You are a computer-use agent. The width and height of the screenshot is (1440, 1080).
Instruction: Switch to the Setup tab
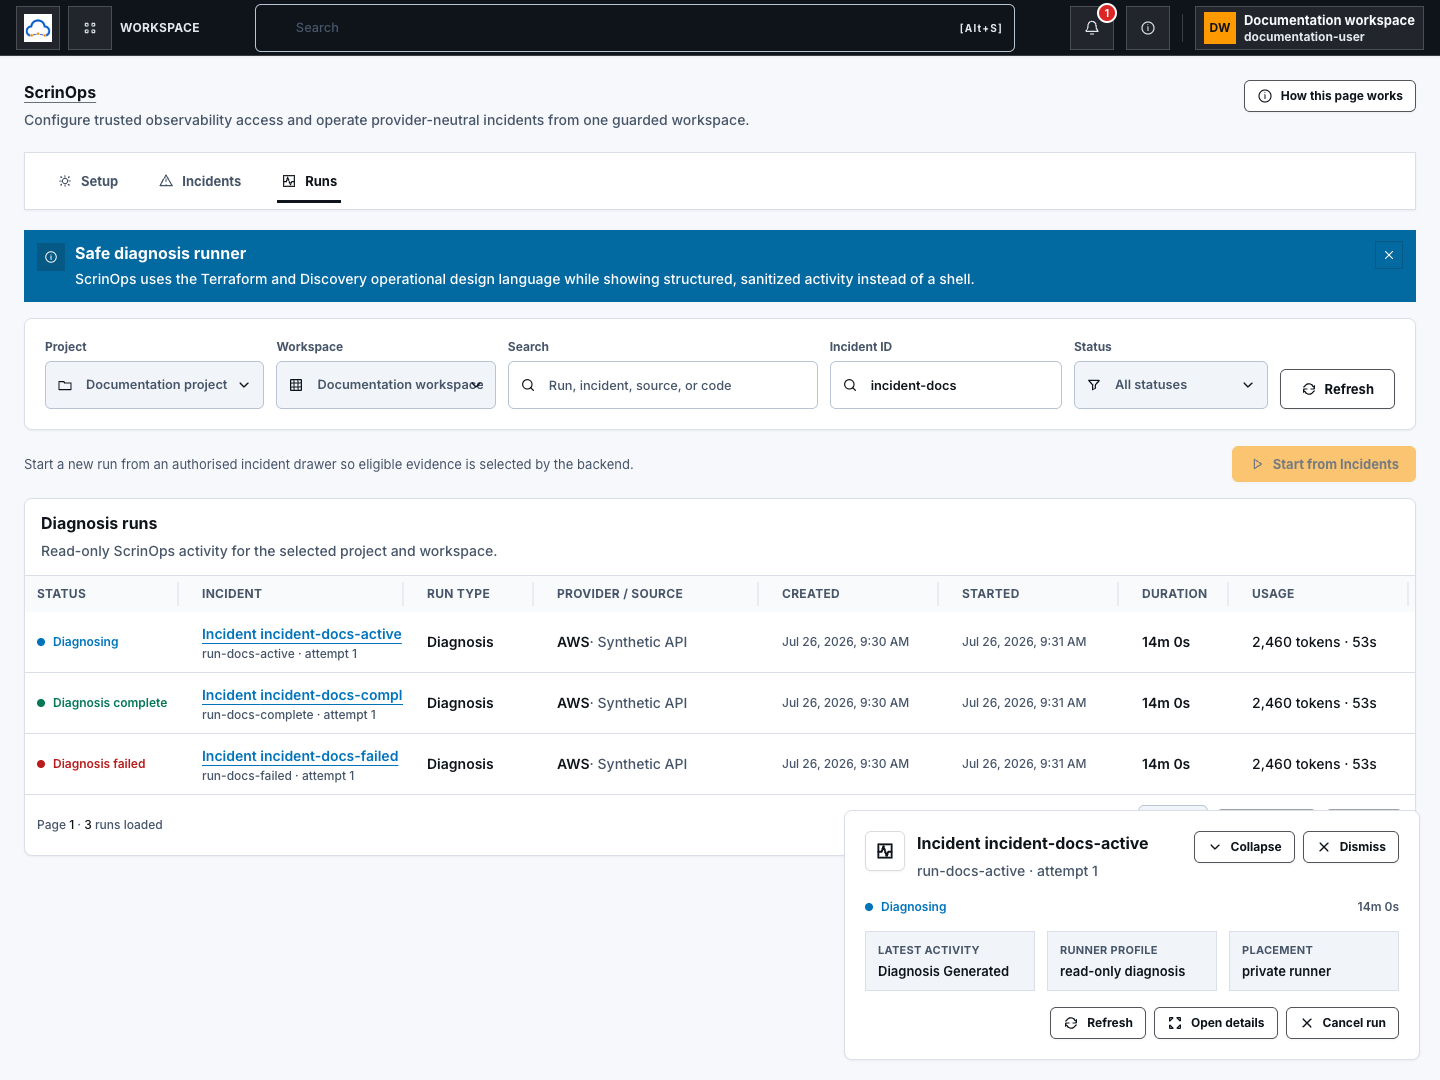(88, 181)
